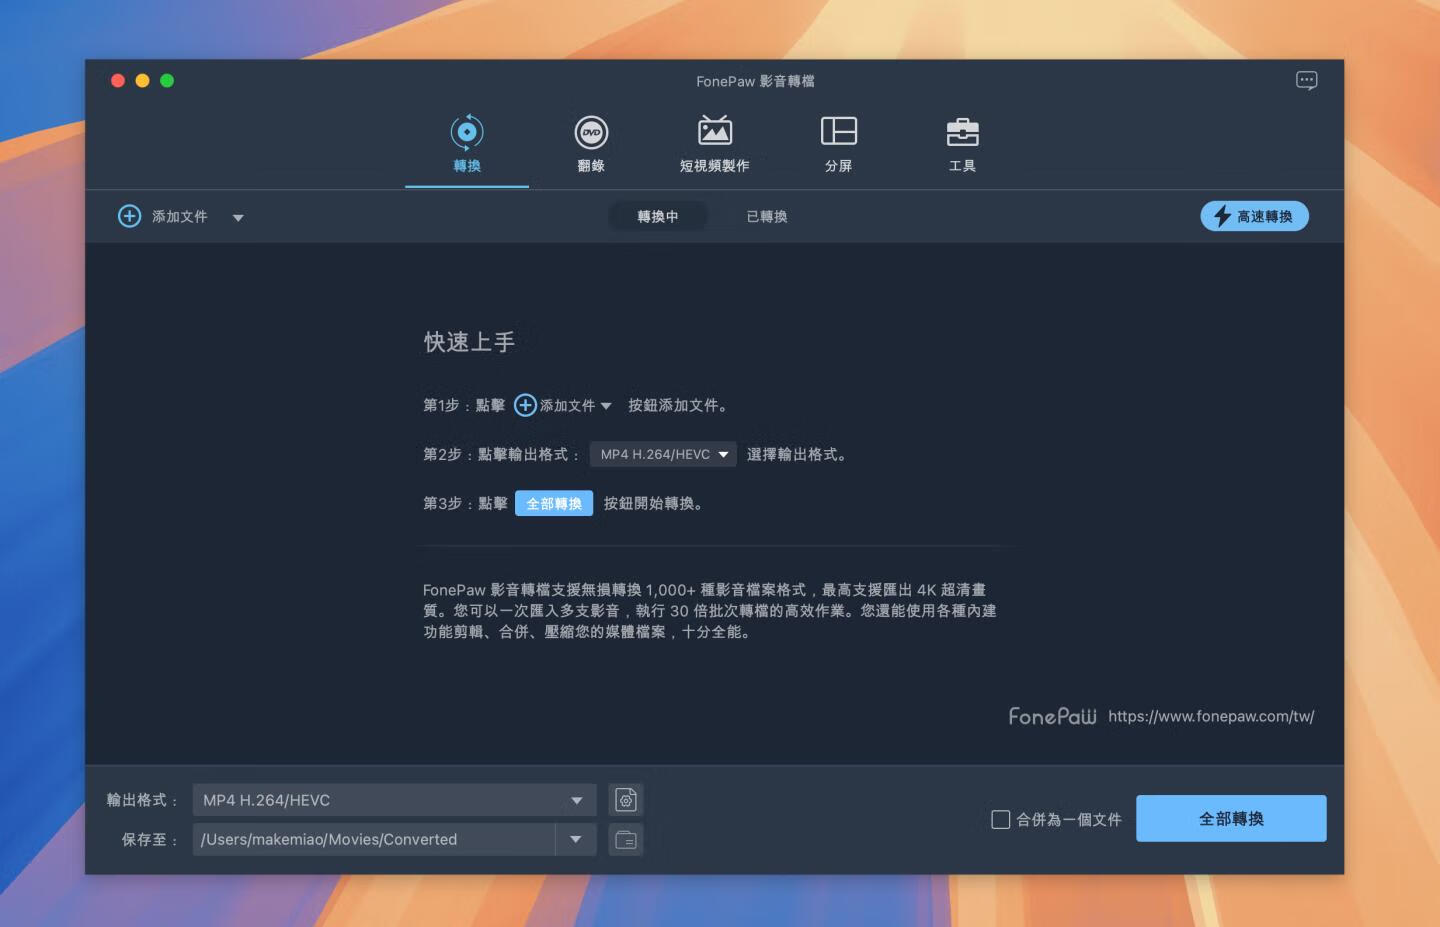Click the small 全部轉換 button in step 3
This screenshot has width=1440, height=927.
coord(554,503)
